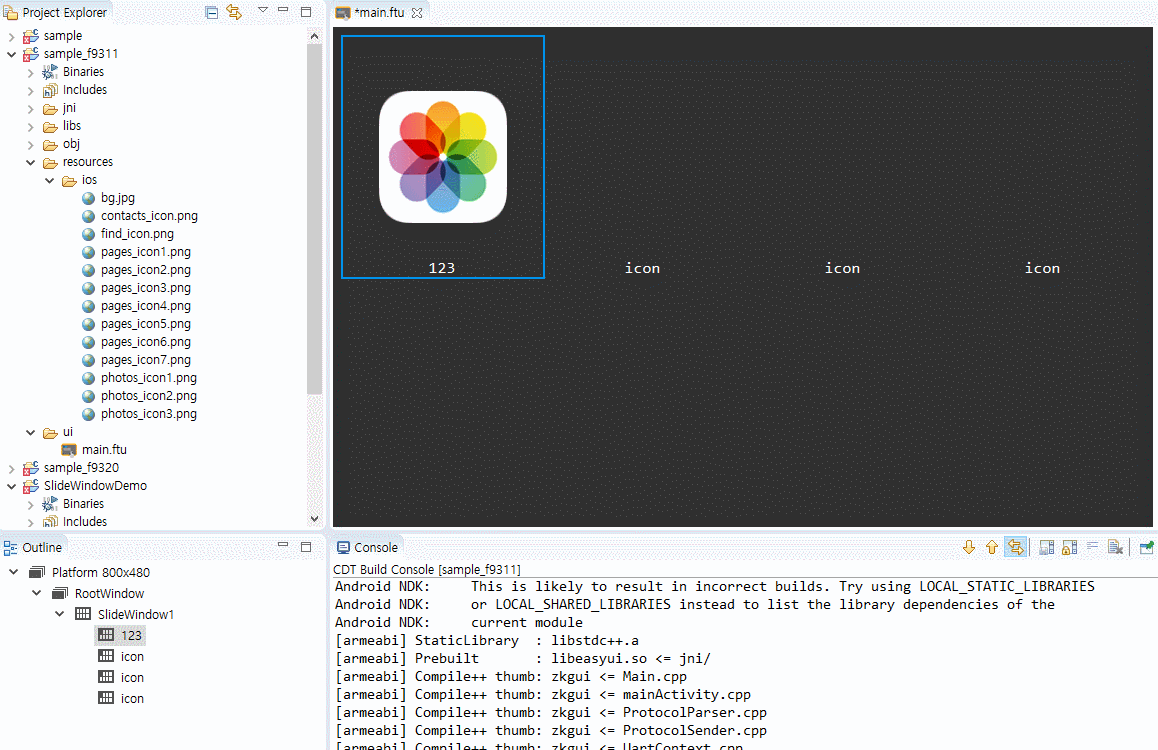Select find_icon.png file
Image resolution: width=1158 pixels, height=750 pixels.
(137, 233)
